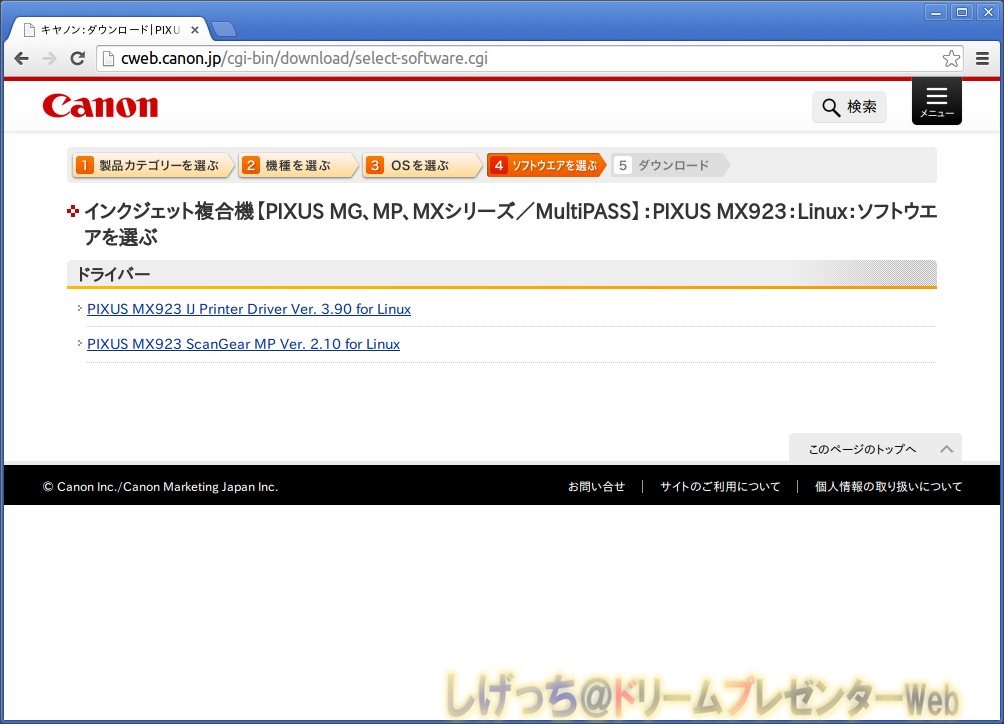Screen dimensions: 1004x724
Task: Select the キヤノン:ダウンロード browser tab
Action: tap(109, 29)
